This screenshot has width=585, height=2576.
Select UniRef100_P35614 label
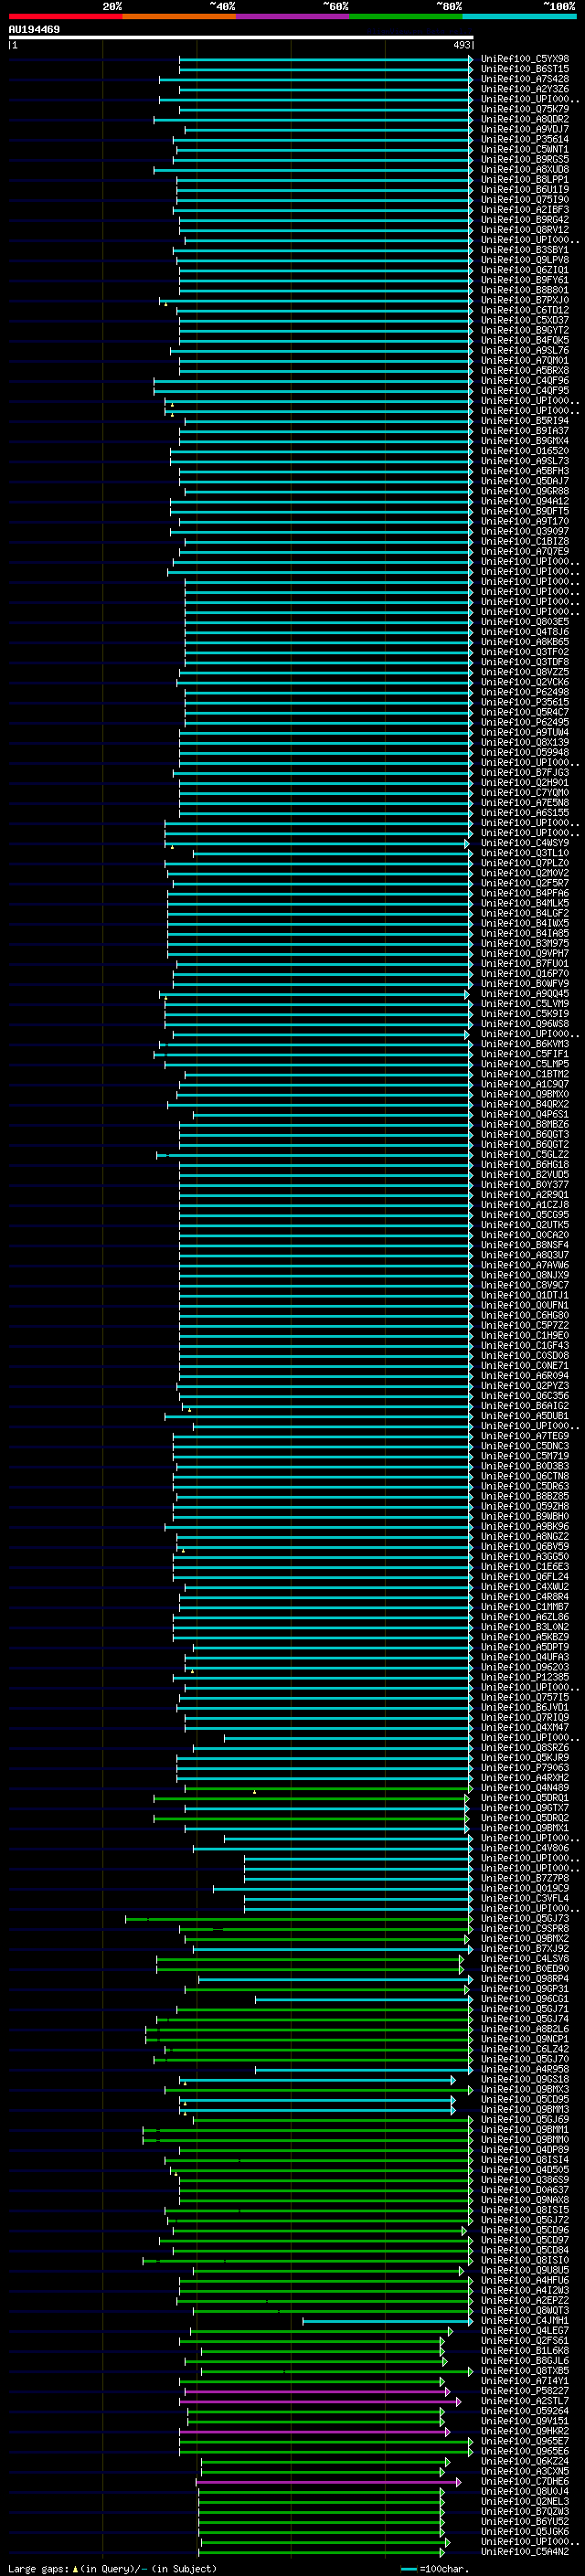pos(525,139)
